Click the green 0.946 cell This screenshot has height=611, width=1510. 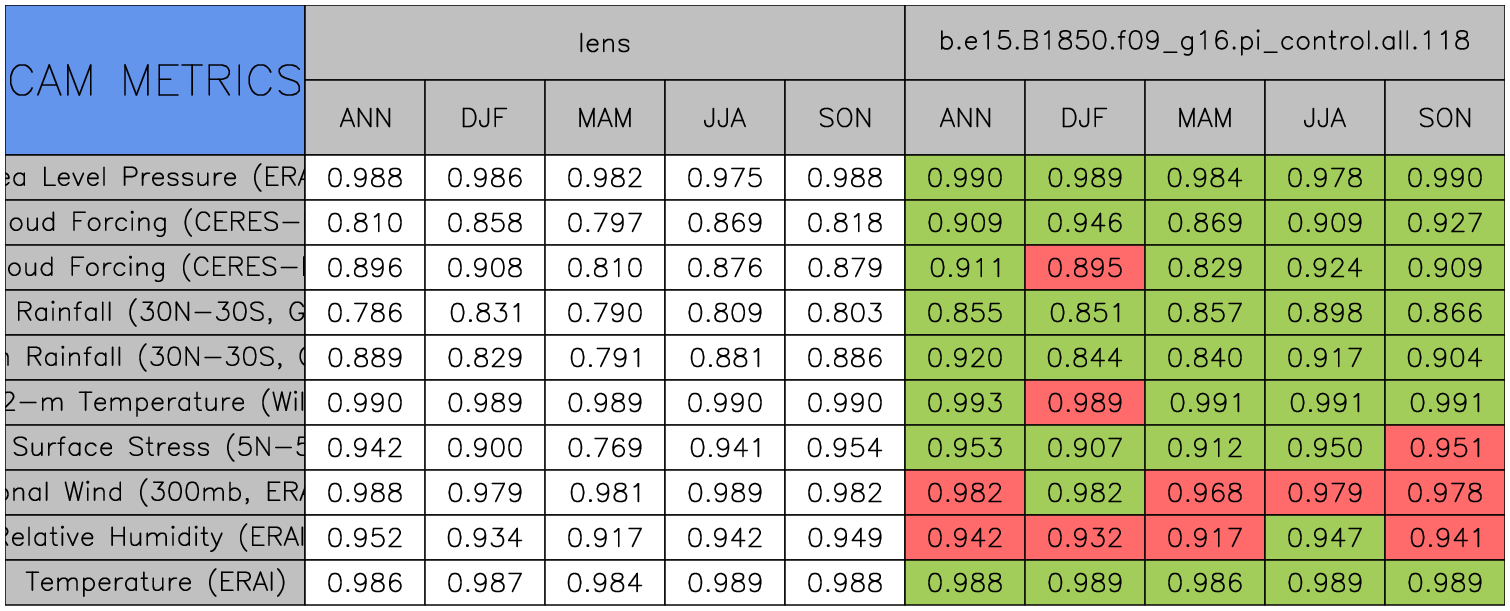(x=1084, y=223)
